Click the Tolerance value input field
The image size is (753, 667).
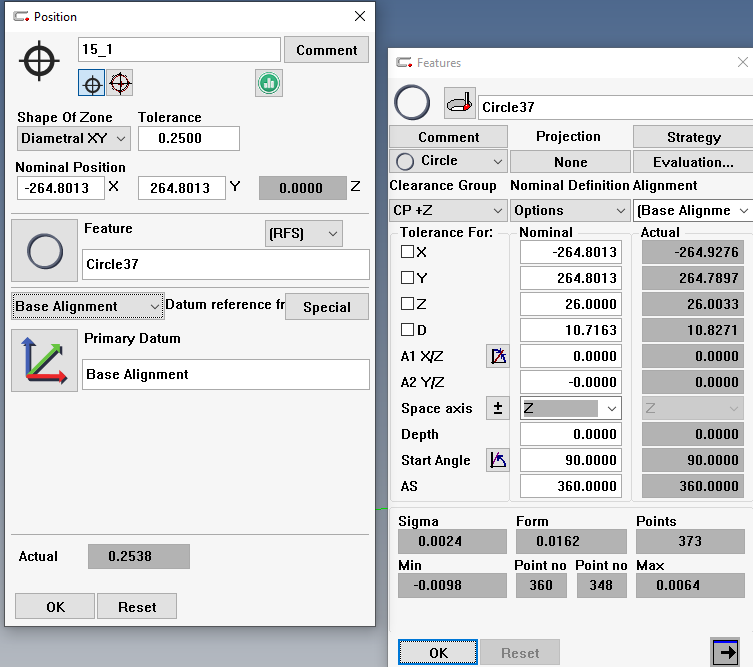188,138
